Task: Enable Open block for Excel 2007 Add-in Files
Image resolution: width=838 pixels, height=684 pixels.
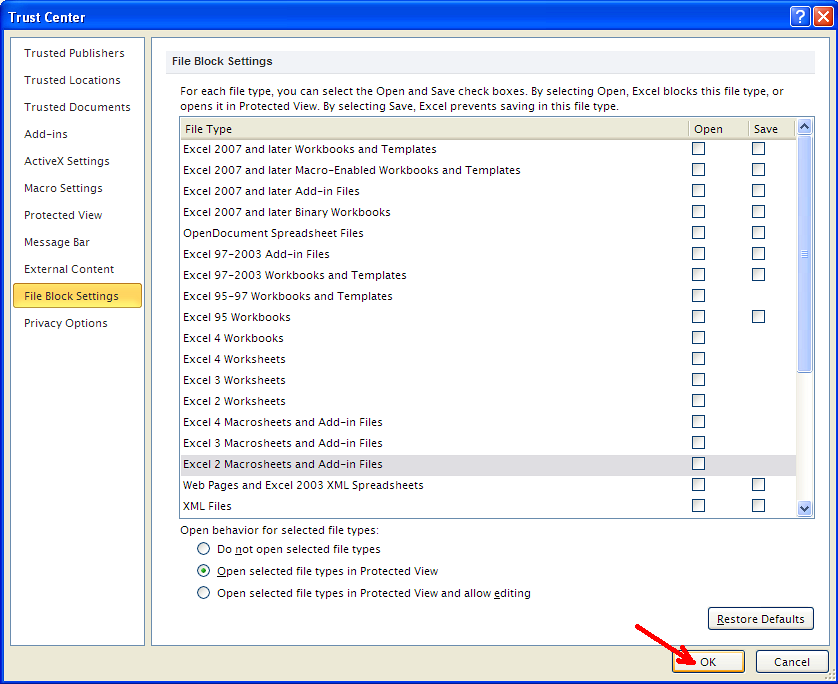Action: click(x=698, y=190)
